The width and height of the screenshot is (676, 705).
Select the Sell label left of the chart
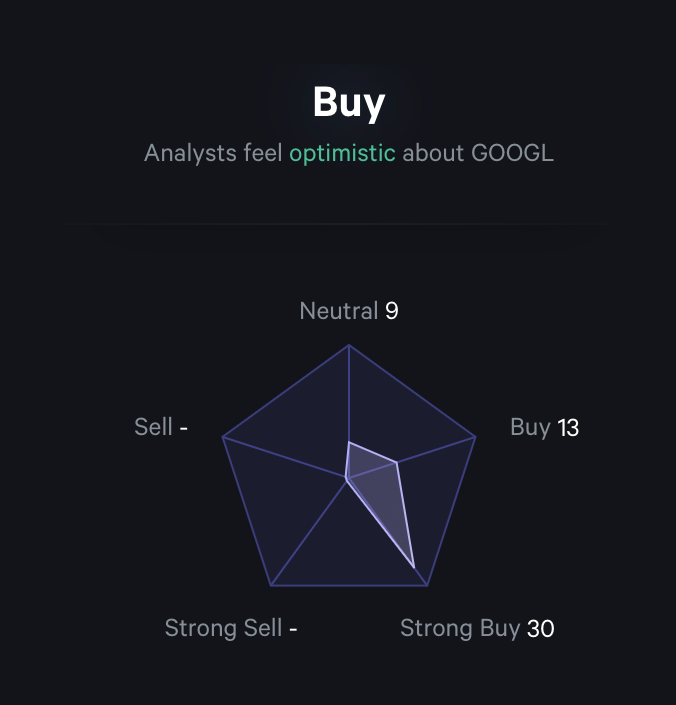153,427
